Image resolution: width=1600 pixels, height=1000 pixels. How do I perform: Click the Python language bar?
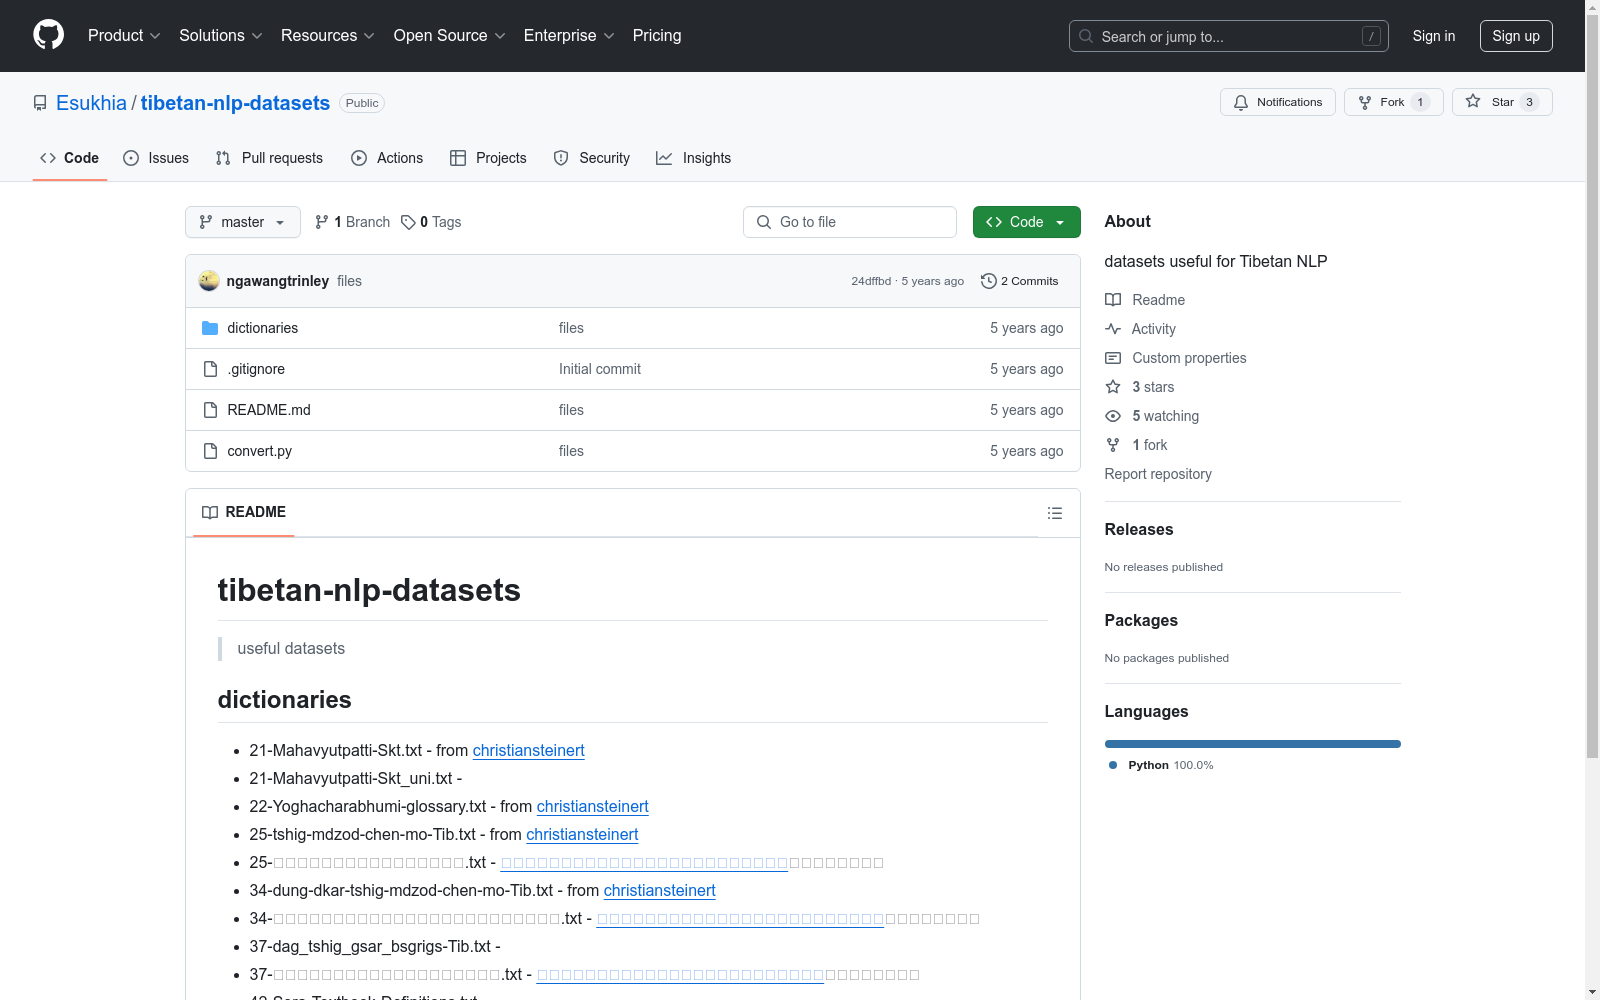point(1253,744)
